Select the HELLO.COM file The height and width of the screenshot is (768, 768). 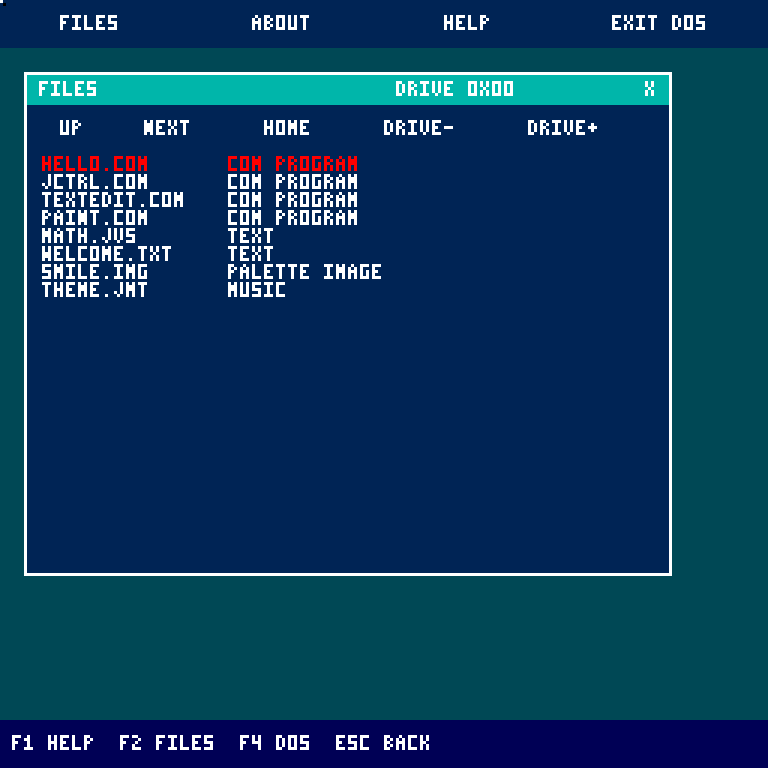[95, 164]
